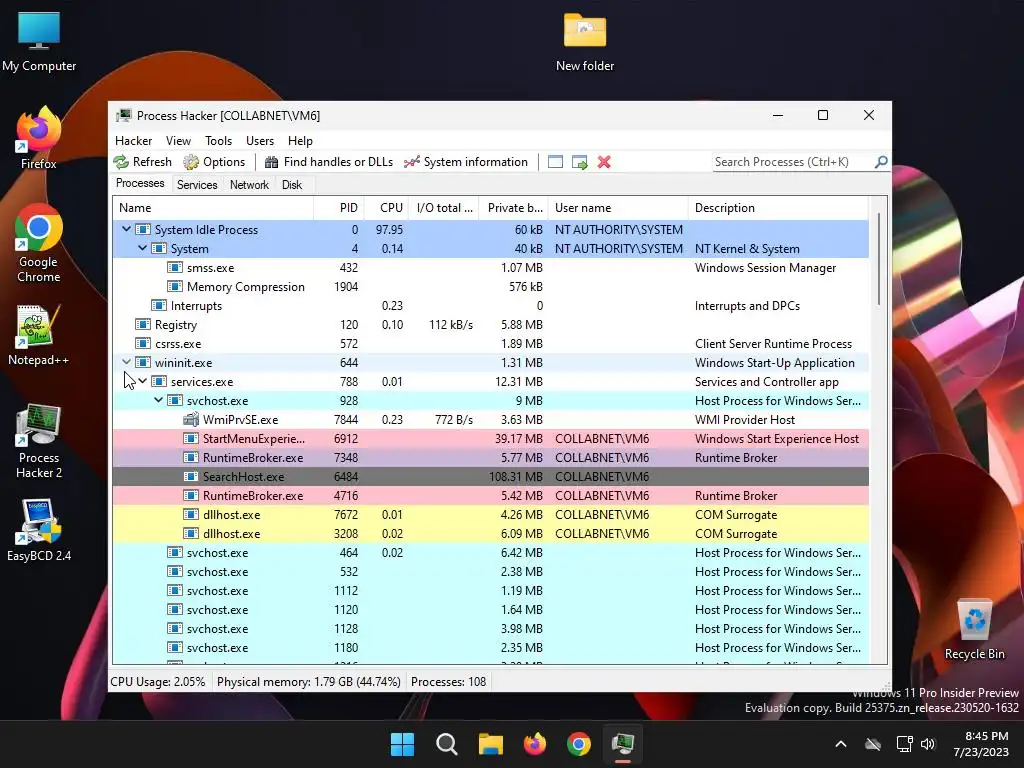Switch to the Services tab
Image resolution: width=1024 pixels, height=768 pixels.
click(197, 185)
